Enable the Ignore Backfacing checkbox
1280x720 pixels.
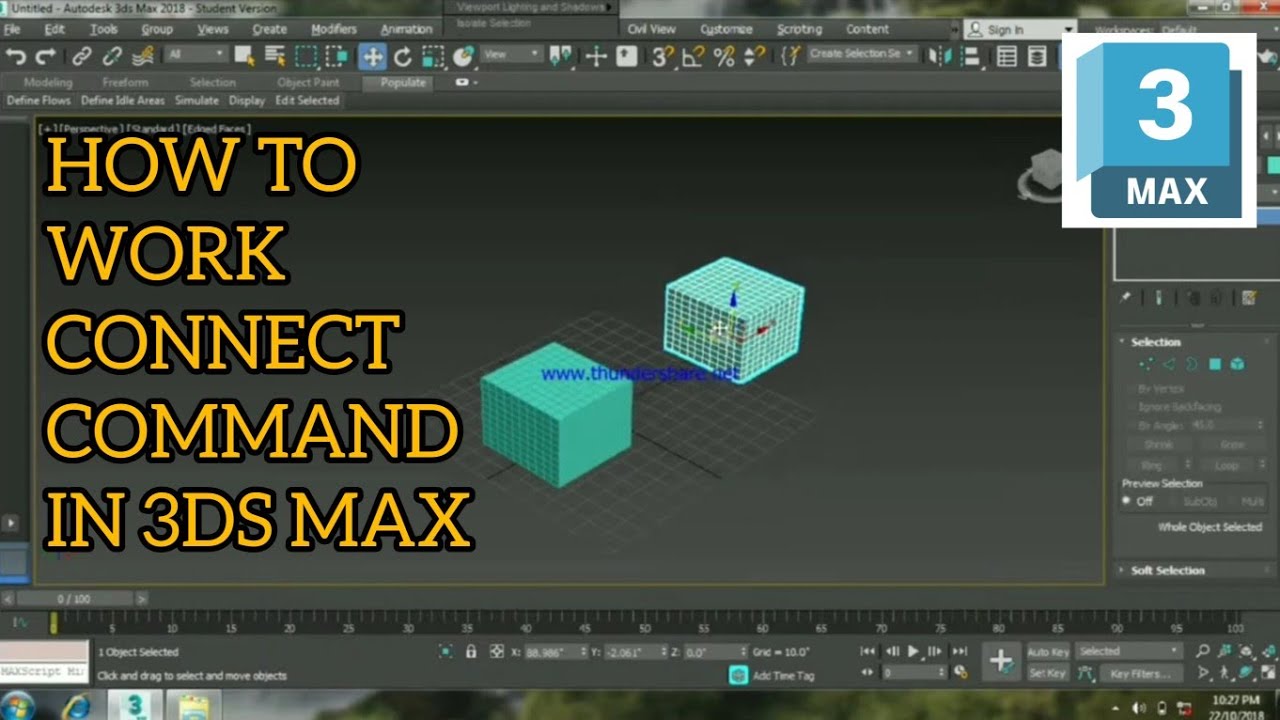pos(1131,407)
